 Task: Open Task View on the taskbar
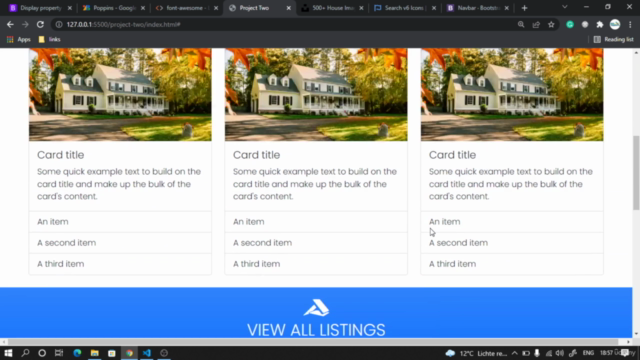pyautogui.click(x=59, y=353)
